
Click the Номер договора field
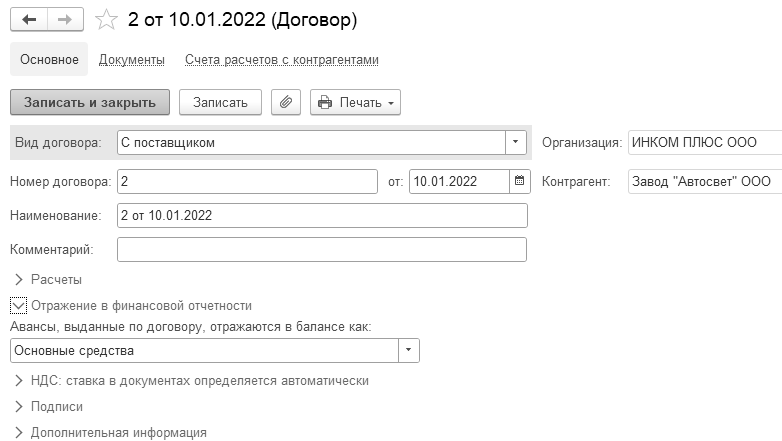247,182
